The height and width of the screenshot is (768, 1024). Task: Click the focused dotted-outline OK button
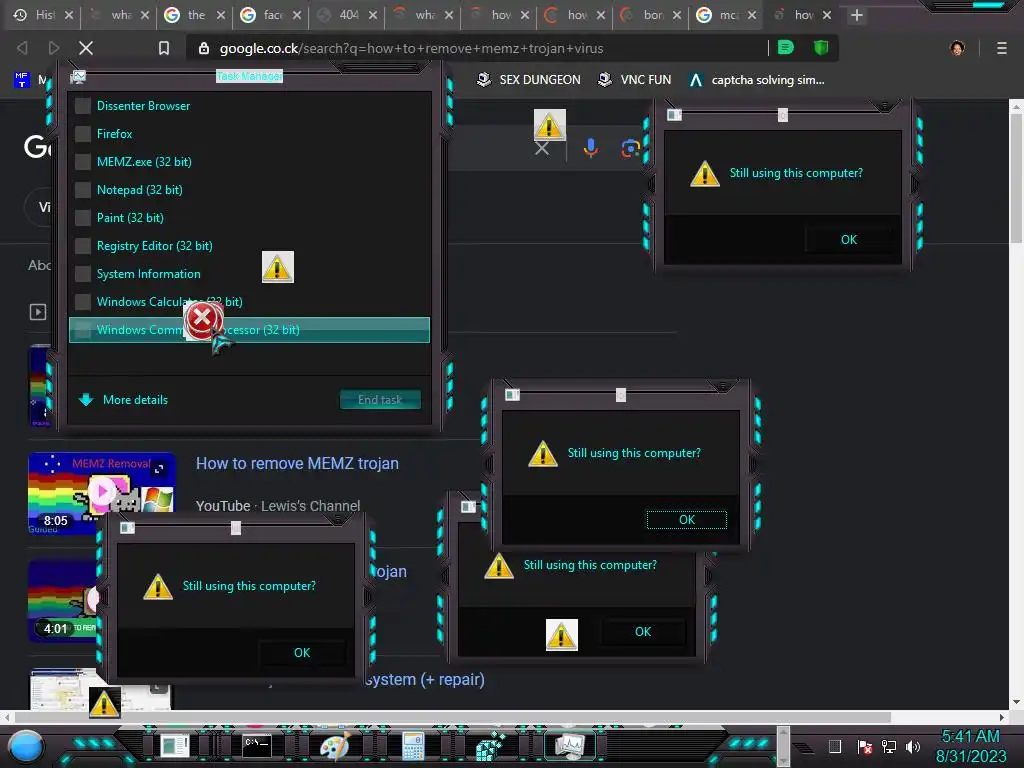[686, 520]
